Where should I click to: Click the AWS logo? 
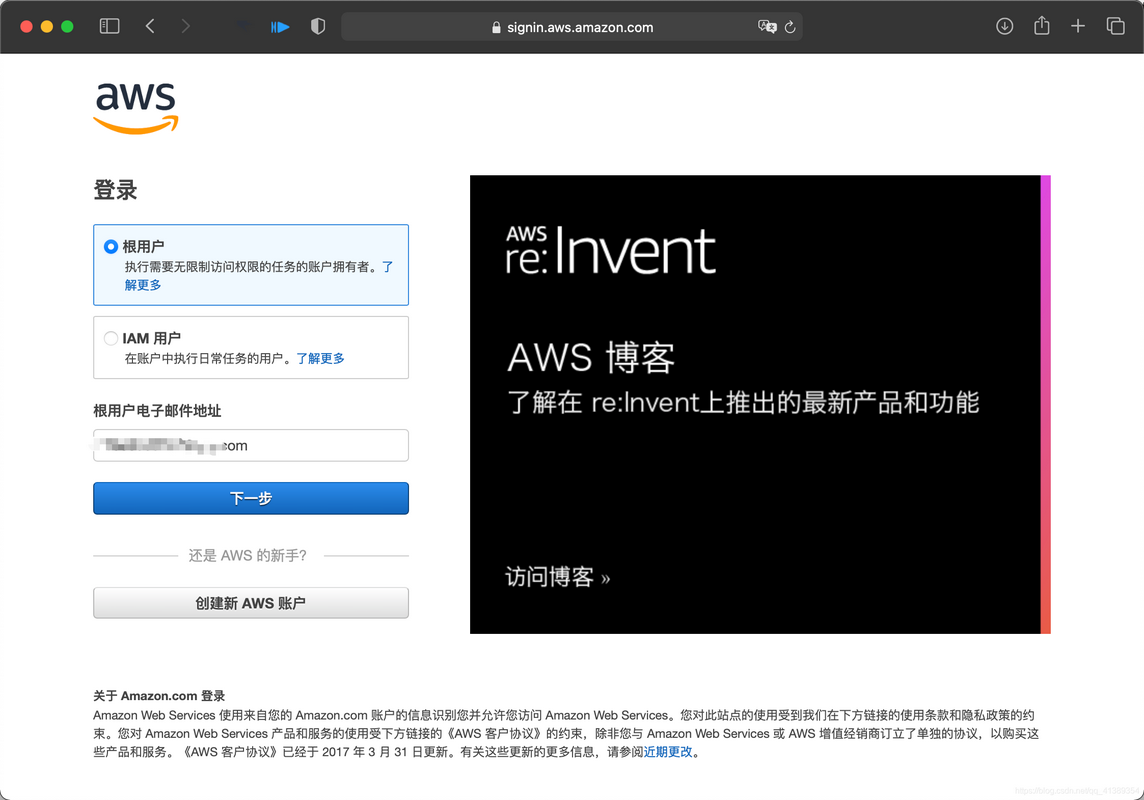(136, 107)
